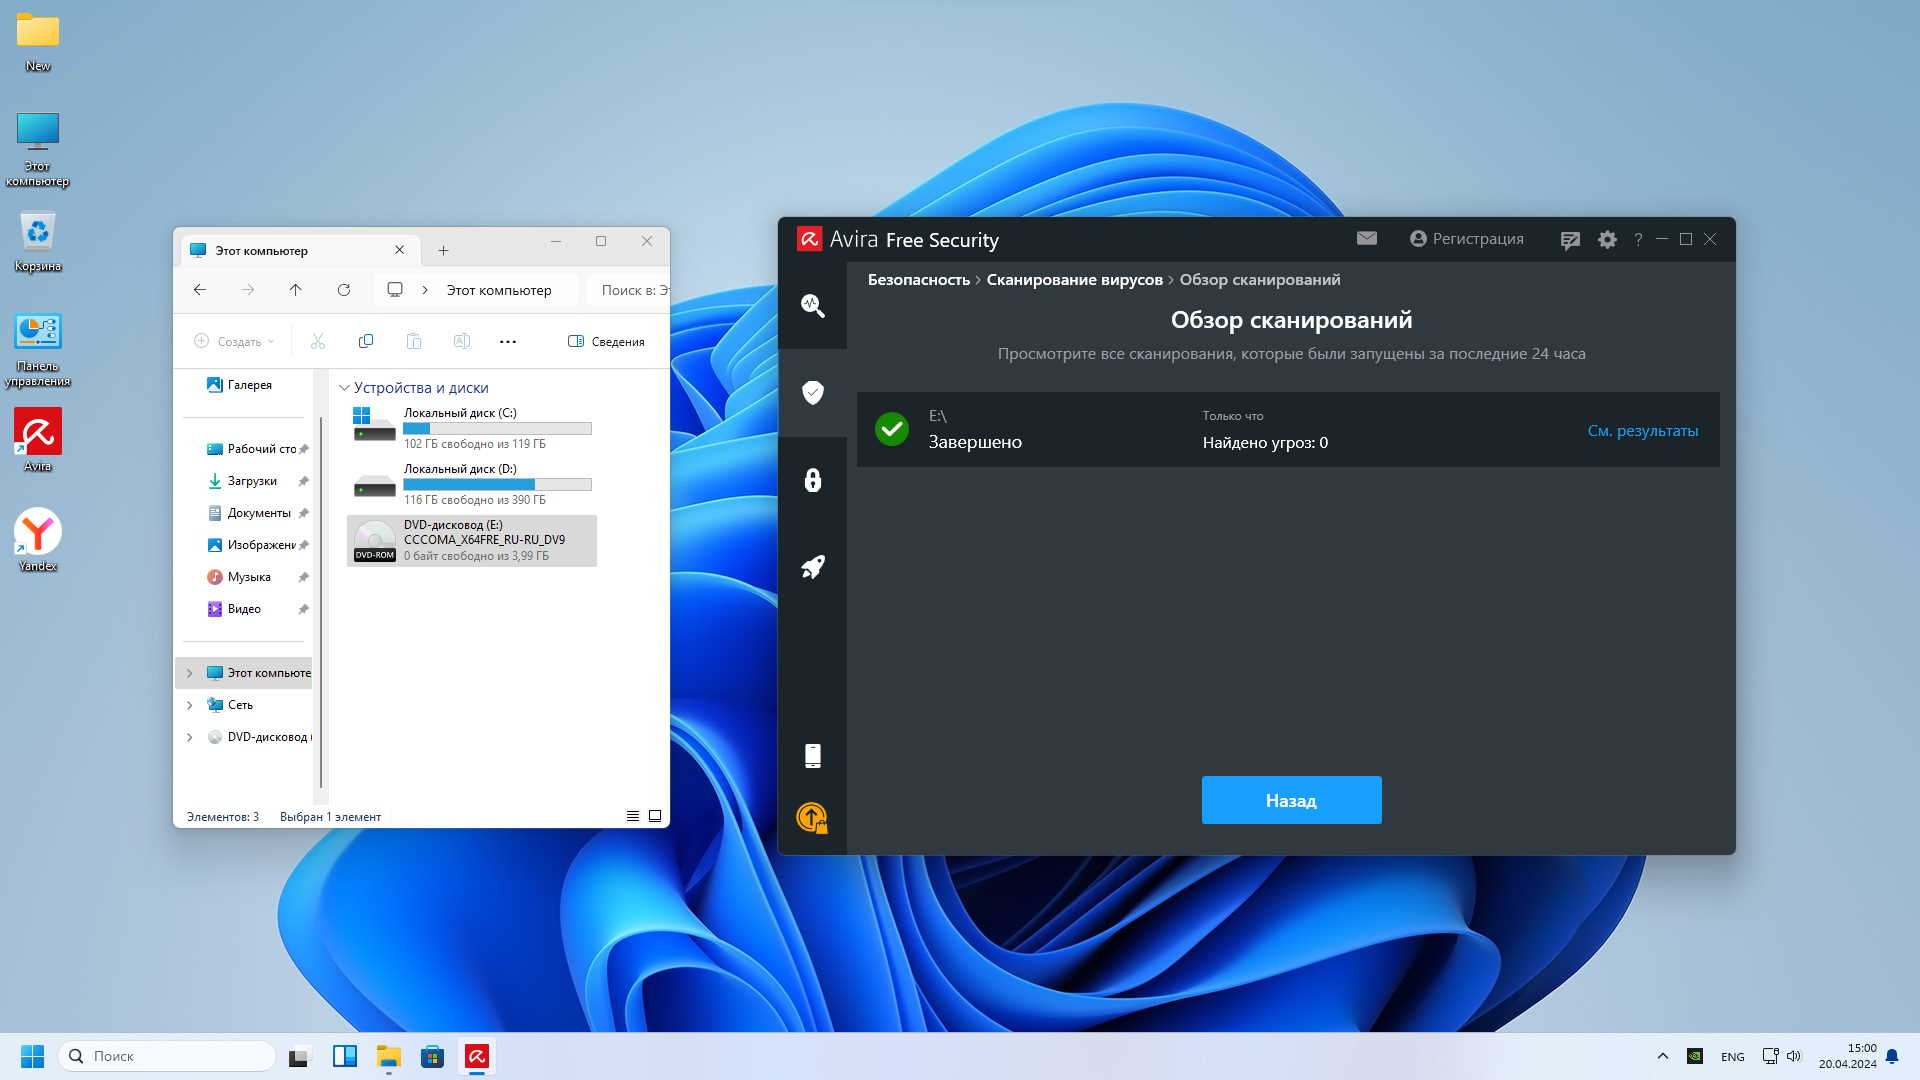1920x1080 pixels.
Task: Collapse the Устройства и диски group
Action: [x=344, y=388]
